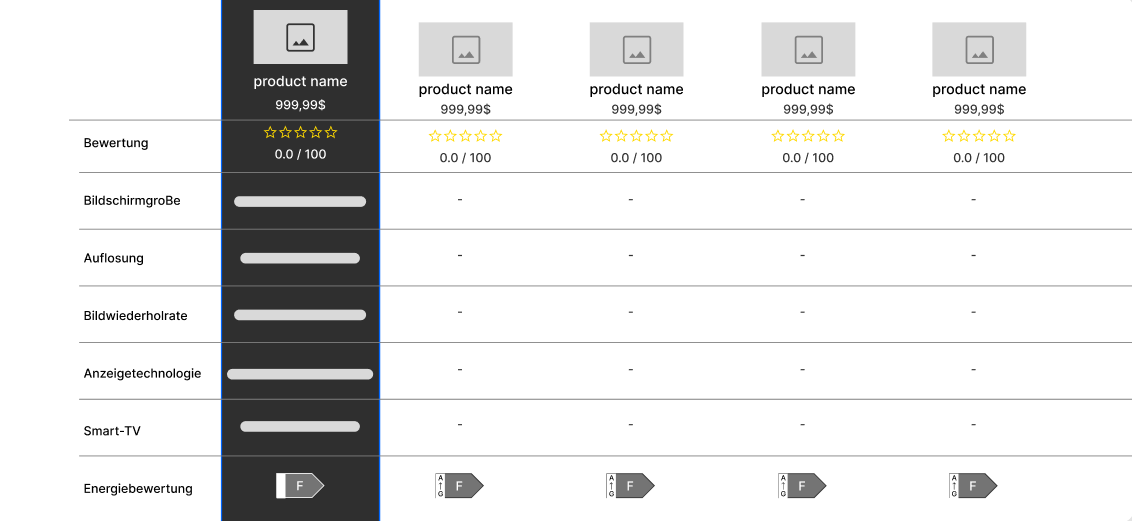
Task: Click the star rating of the last product column
Action: pyautogui.click(x=979, y=136)
